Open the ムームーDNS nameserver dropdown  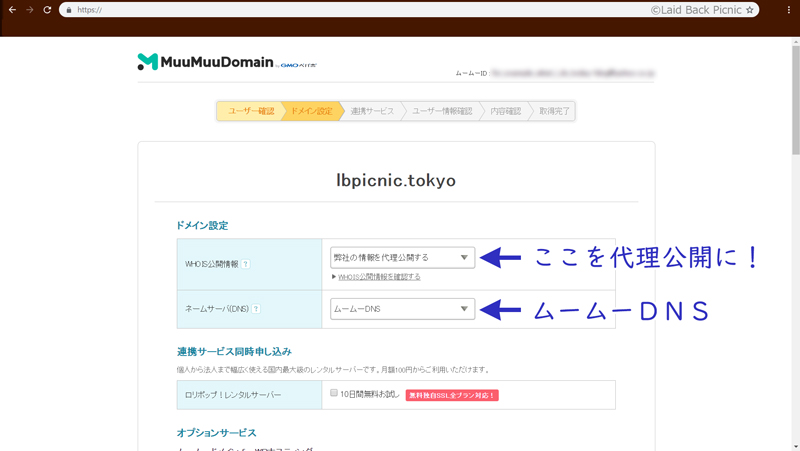coord(403,309)
